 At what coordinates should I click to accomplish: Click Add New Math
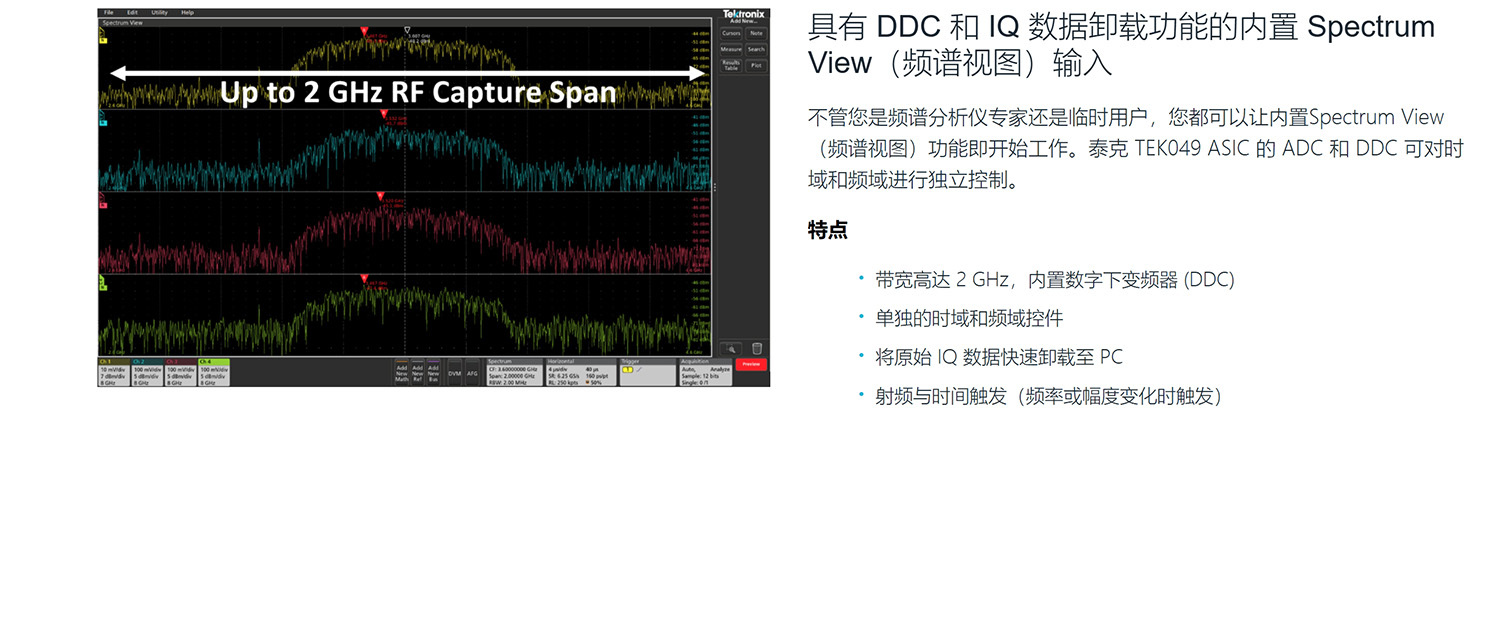point(401,372)
